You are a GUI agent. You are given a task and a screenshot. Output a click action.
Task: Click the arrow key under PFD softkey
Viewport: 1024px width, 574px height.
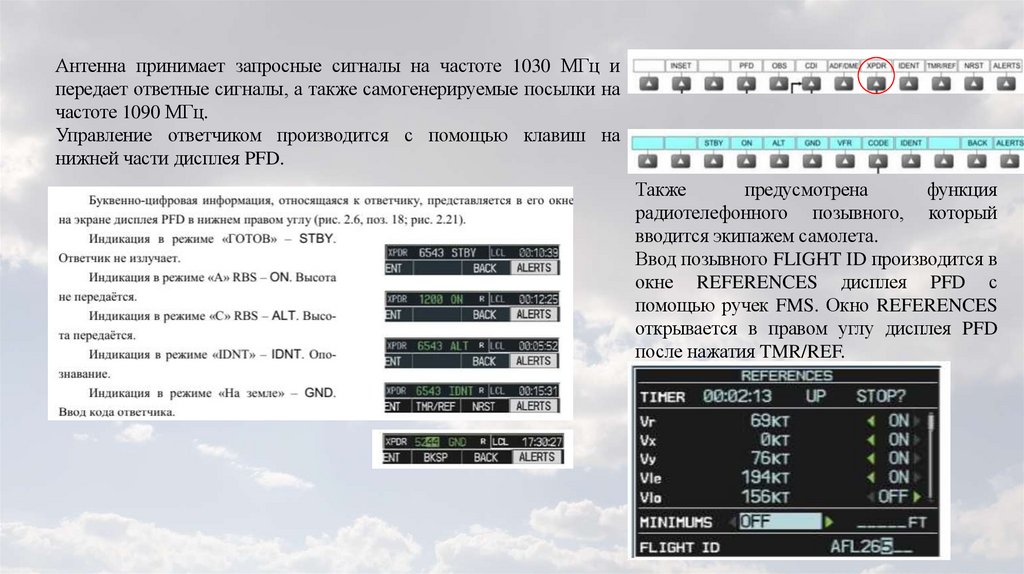[x=746, y=84]
